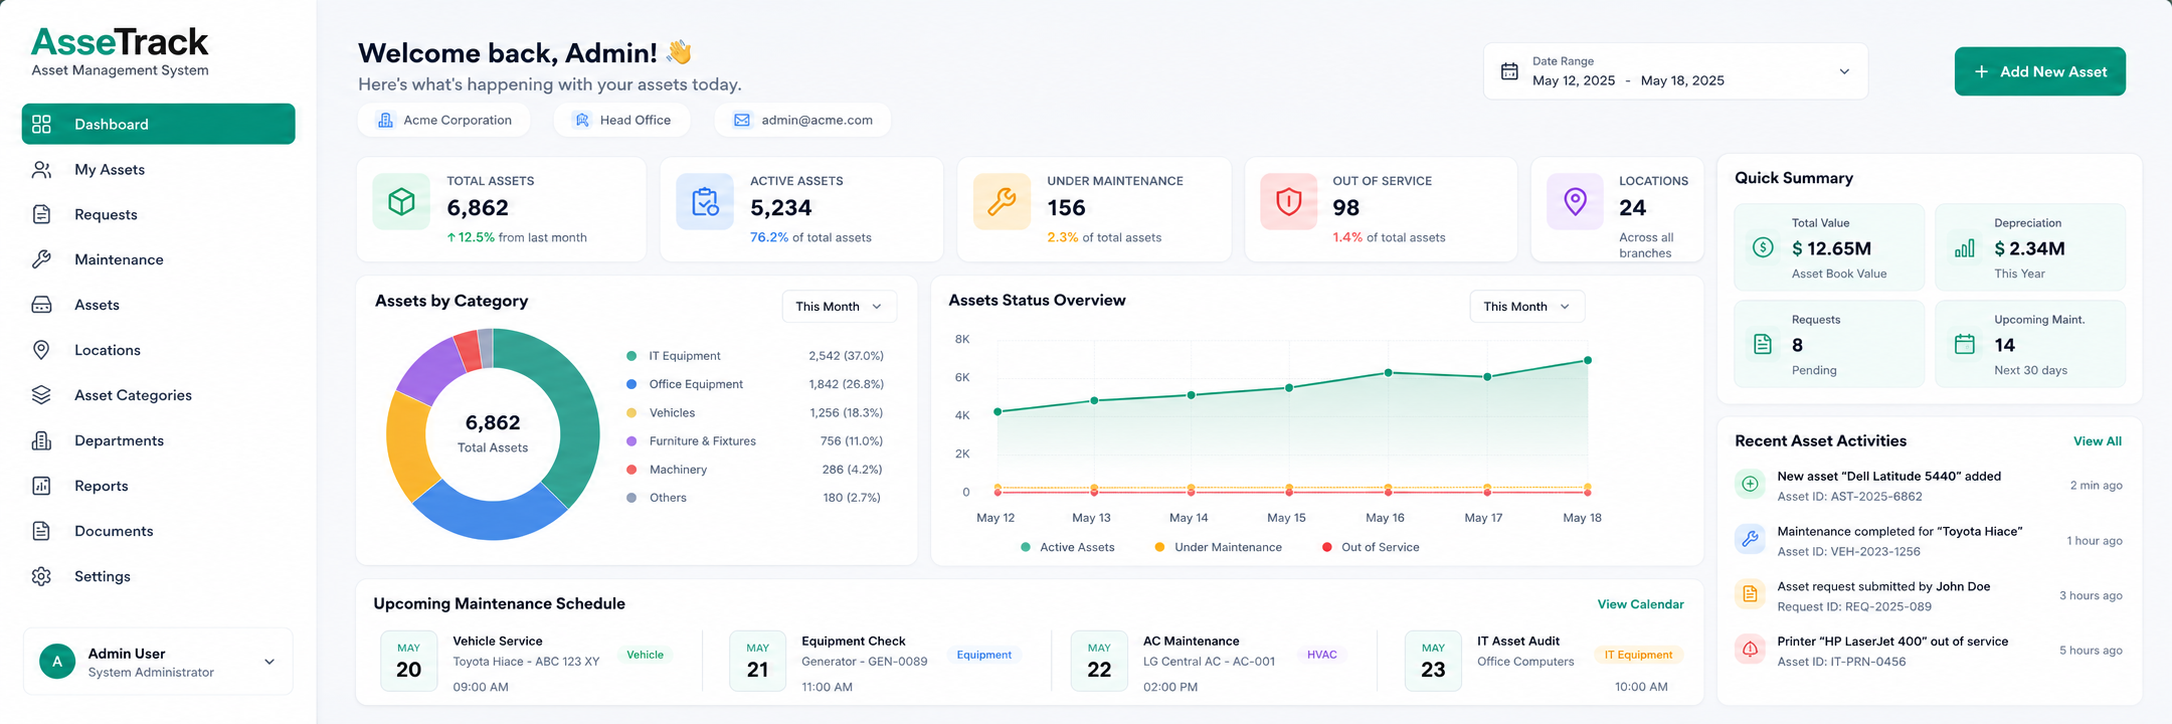This screenshot has height=724, width=2172.
Task: Click the Total Value dollar icon
Action: pos(1763,247)
